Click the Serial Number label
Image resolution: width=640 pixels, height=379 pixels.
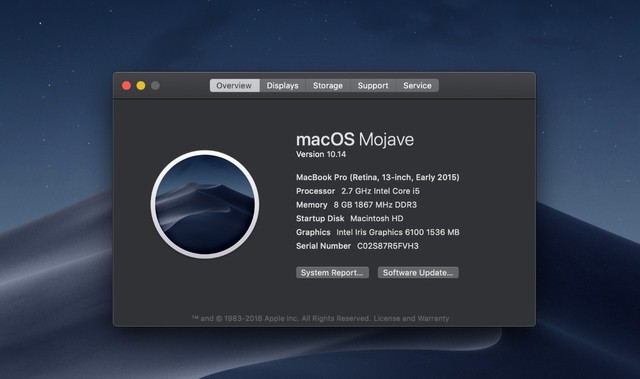323,246
